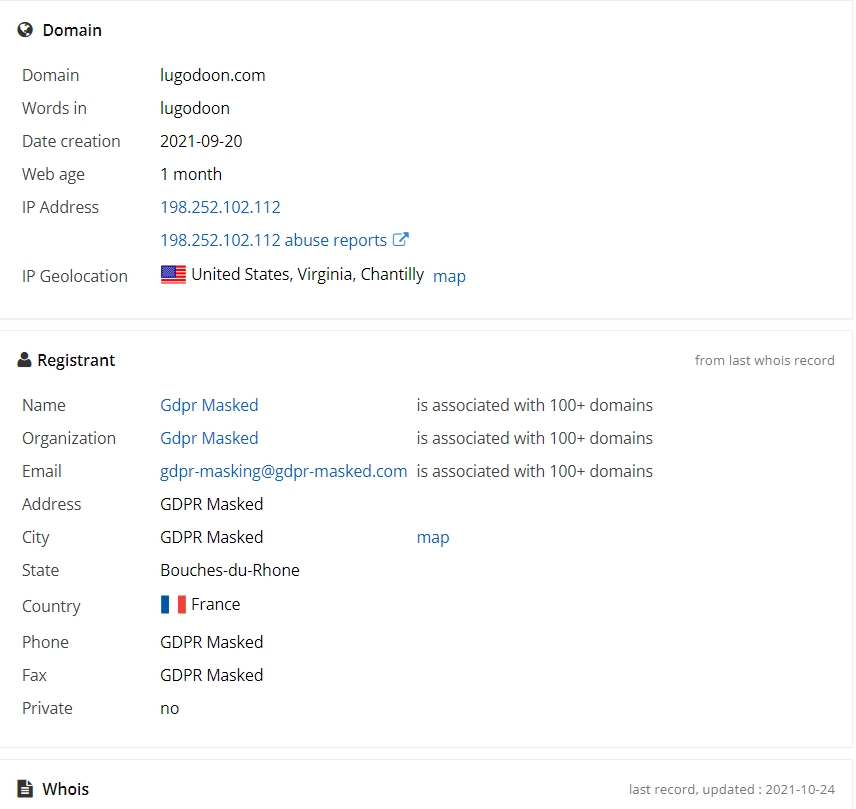Click the from last whois record note
The width and height of the screenshot is (856, 809).
click(764, 360)
